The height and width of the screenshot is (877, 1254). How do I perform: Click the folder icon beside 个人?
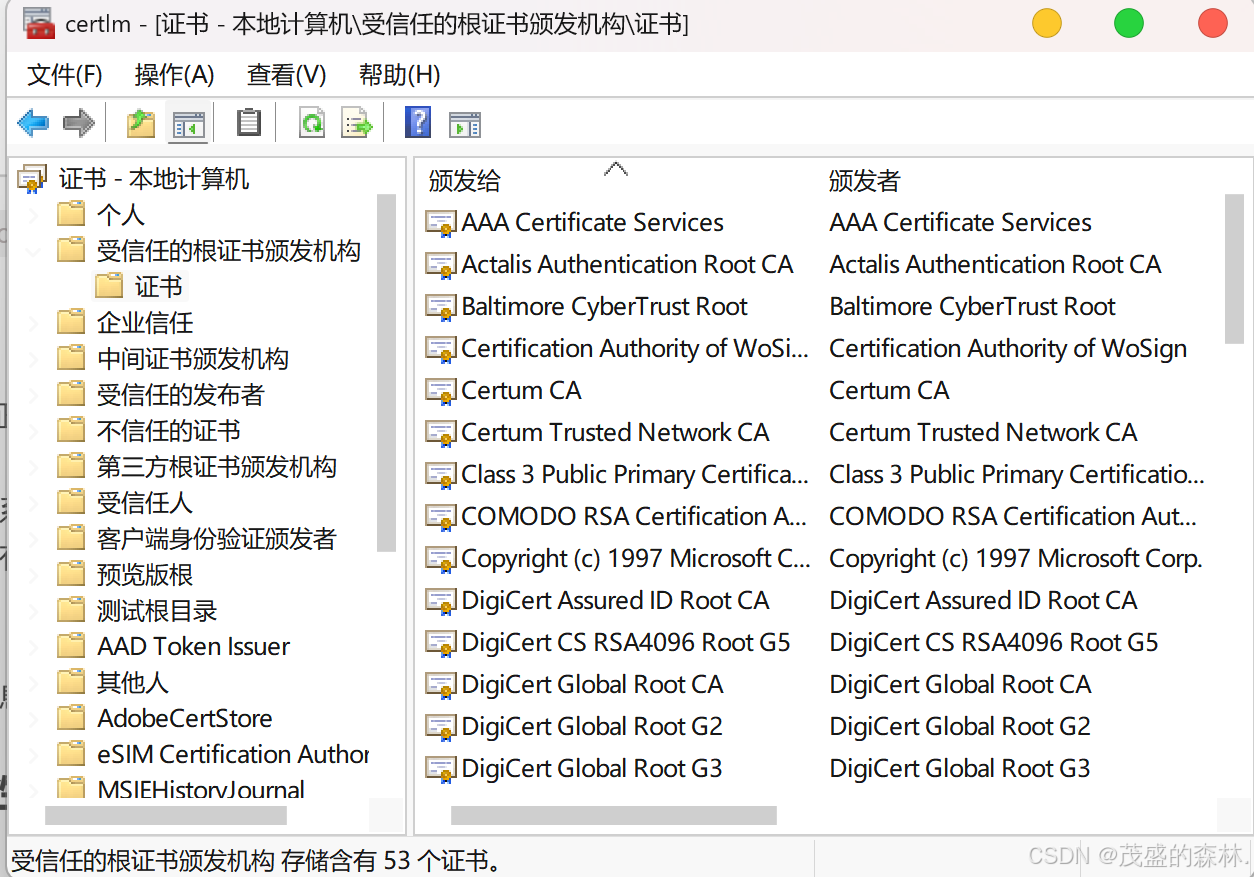[71, 214]
